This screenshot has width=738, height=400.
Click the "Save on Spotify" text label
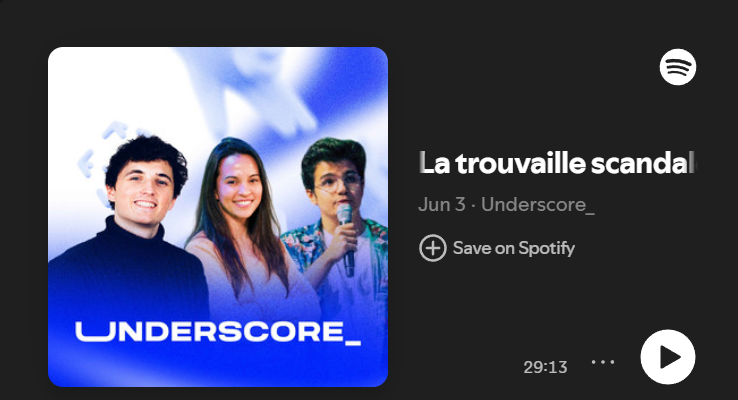point(514,248)
